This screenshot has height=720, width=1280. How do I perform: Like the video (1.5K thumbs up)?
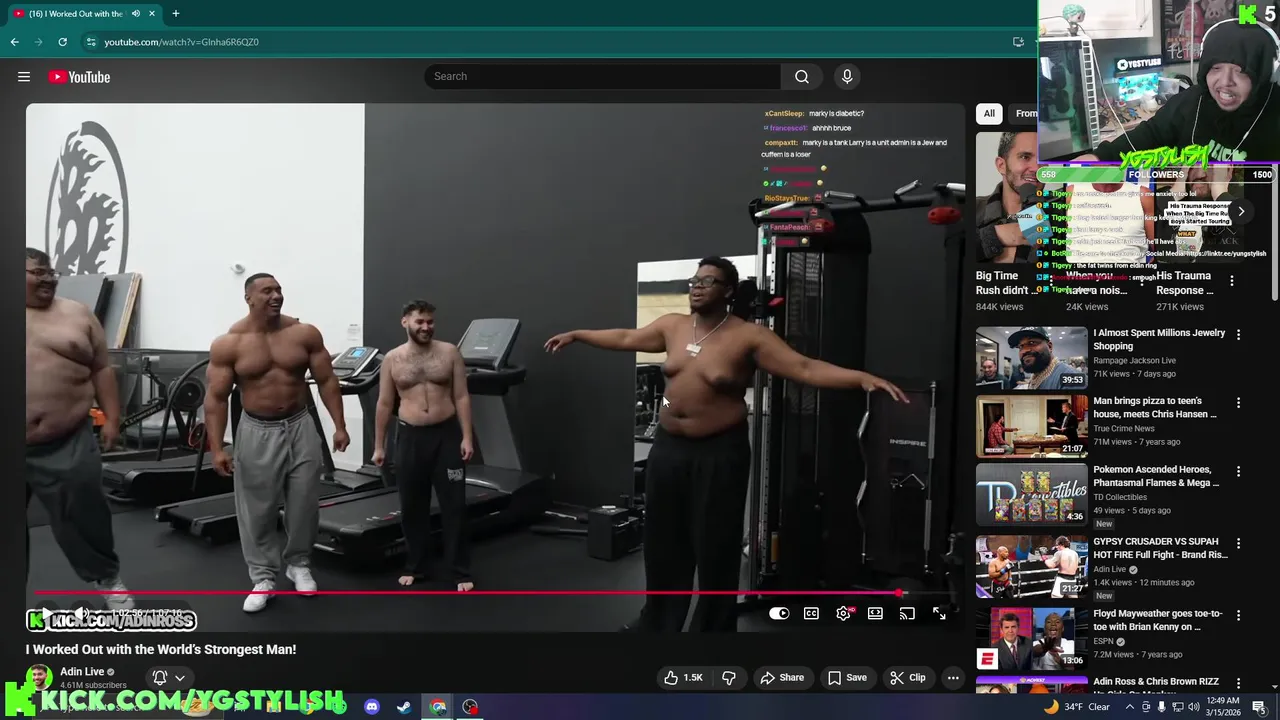pyautogui.click(x=683, y=678)
